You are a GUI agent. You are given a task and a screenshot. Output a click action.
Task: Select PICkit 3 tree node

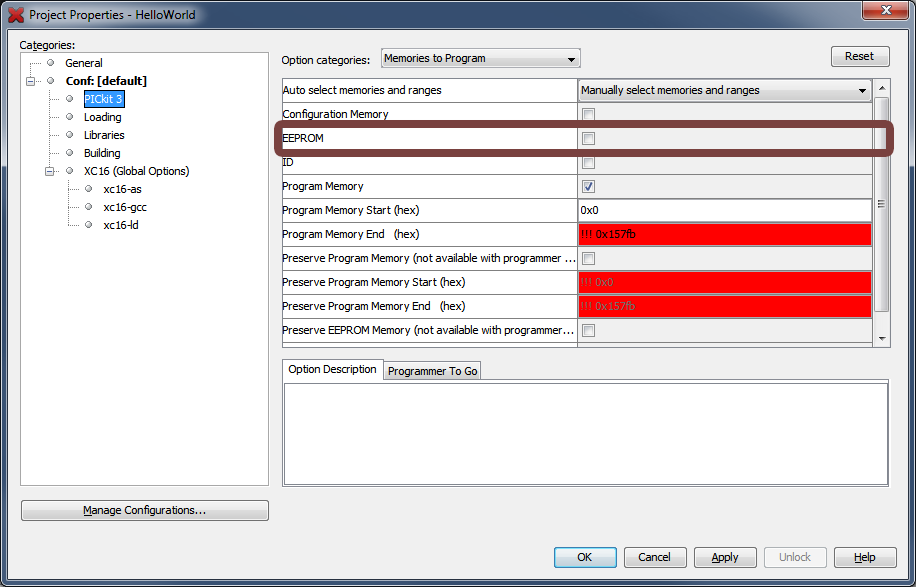(x=103, y=99)
